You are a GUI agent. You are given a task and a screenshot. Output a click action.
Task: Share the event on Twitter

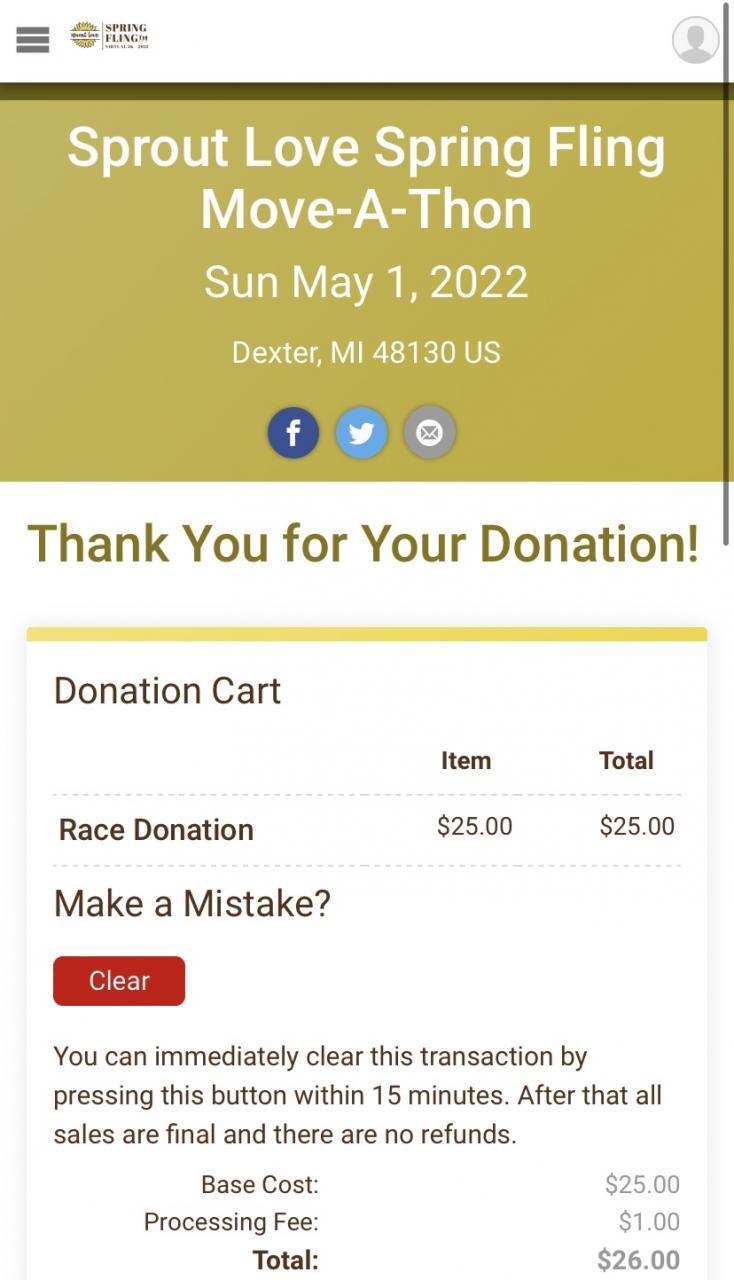coord(361,433)
